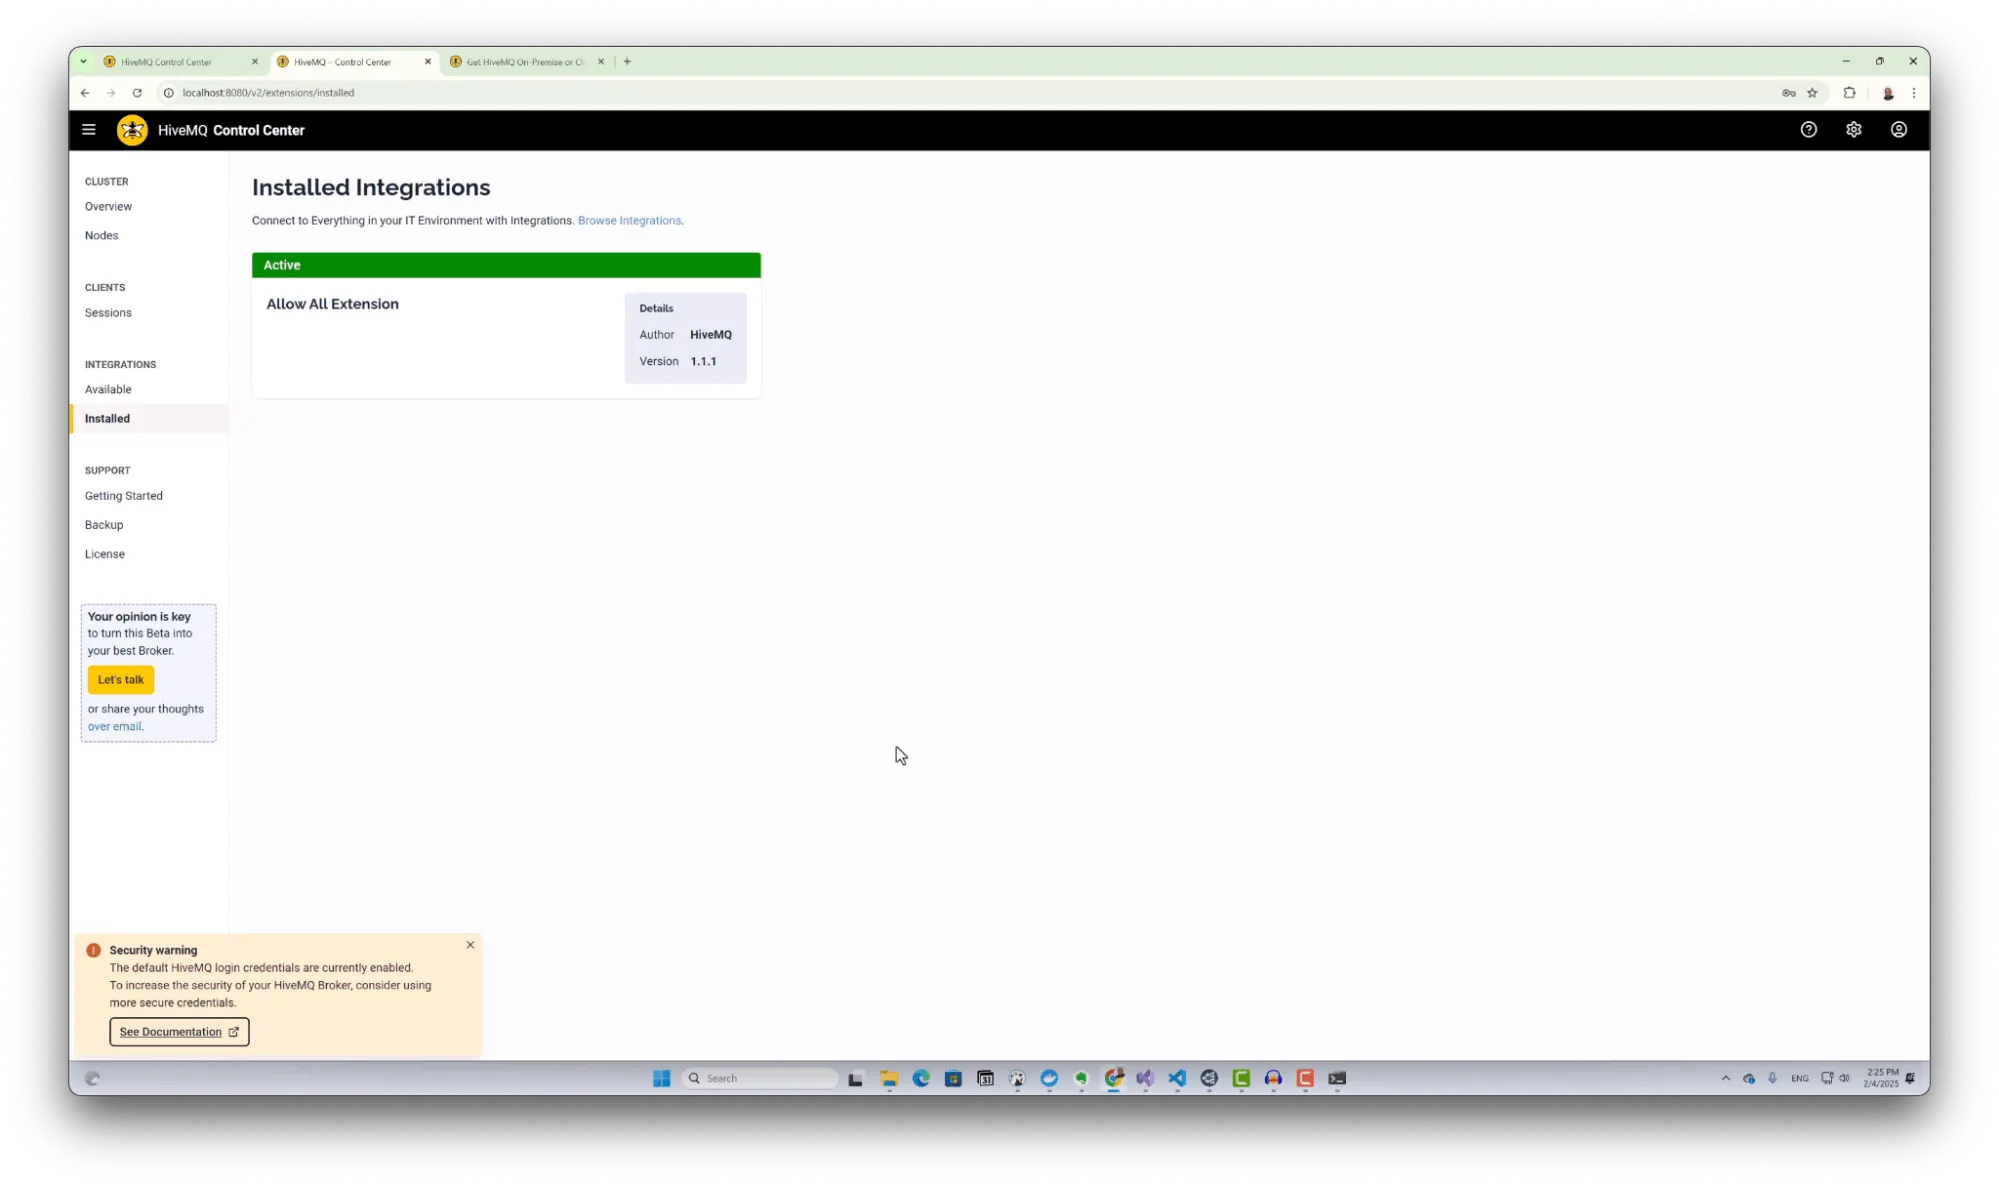The image size is (1999, 1187).
Task: Open the user account profile icon
Action: tap(1898, 130)
